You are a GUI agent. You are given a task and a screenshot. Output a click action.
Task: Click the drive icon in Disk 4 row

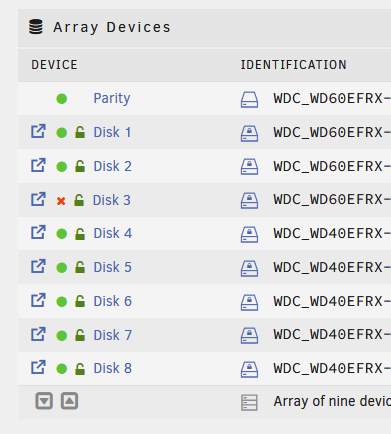[x=249, y=234]
